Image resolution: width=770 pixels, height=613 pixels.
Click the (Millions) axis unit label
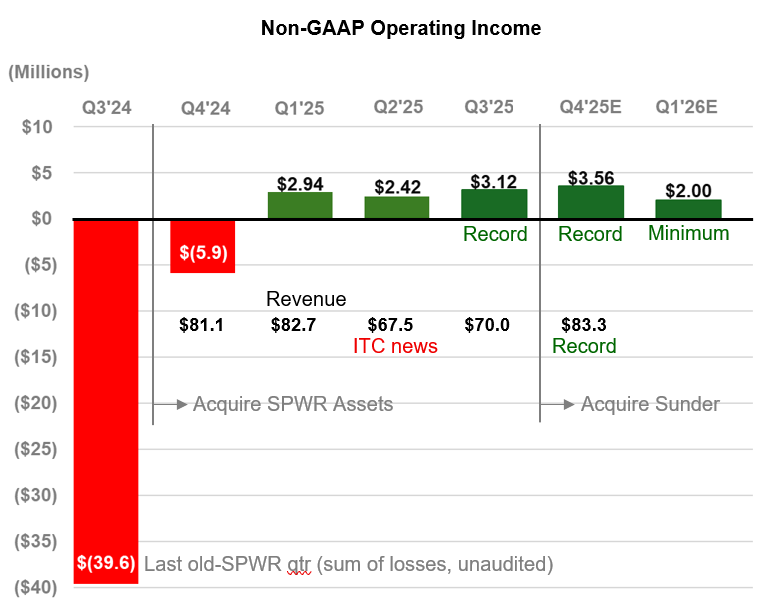pos(49,72)
